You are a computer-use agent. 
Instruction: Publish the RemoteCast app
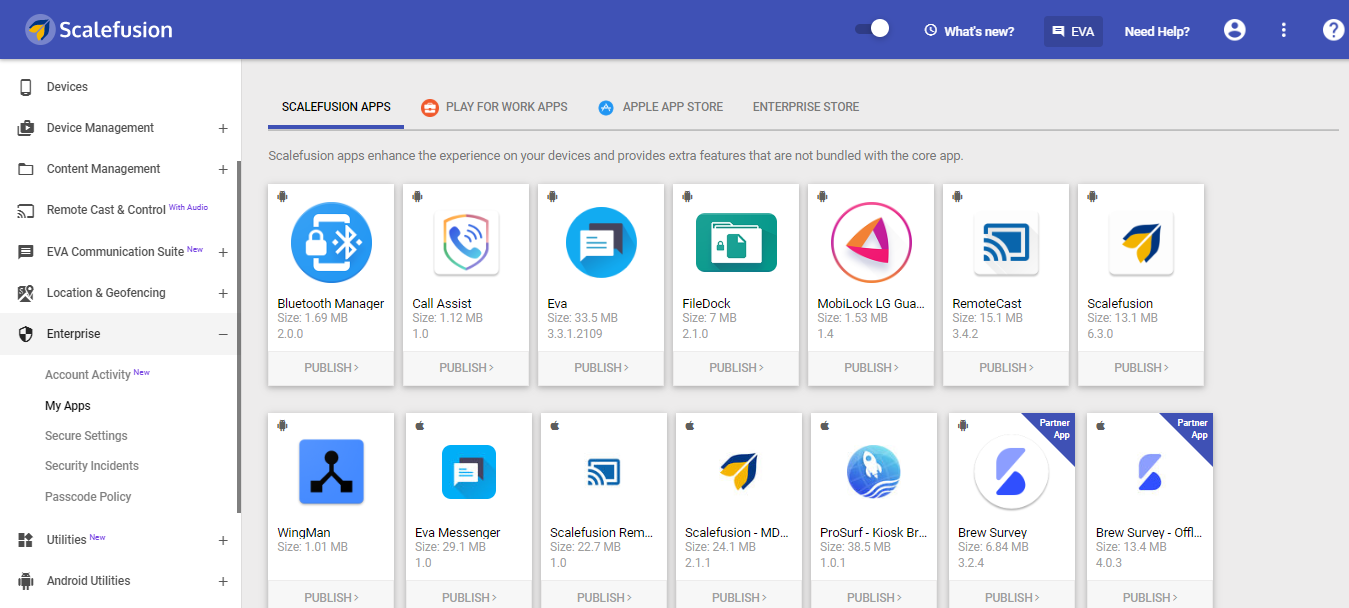[x=1006, y=368]
